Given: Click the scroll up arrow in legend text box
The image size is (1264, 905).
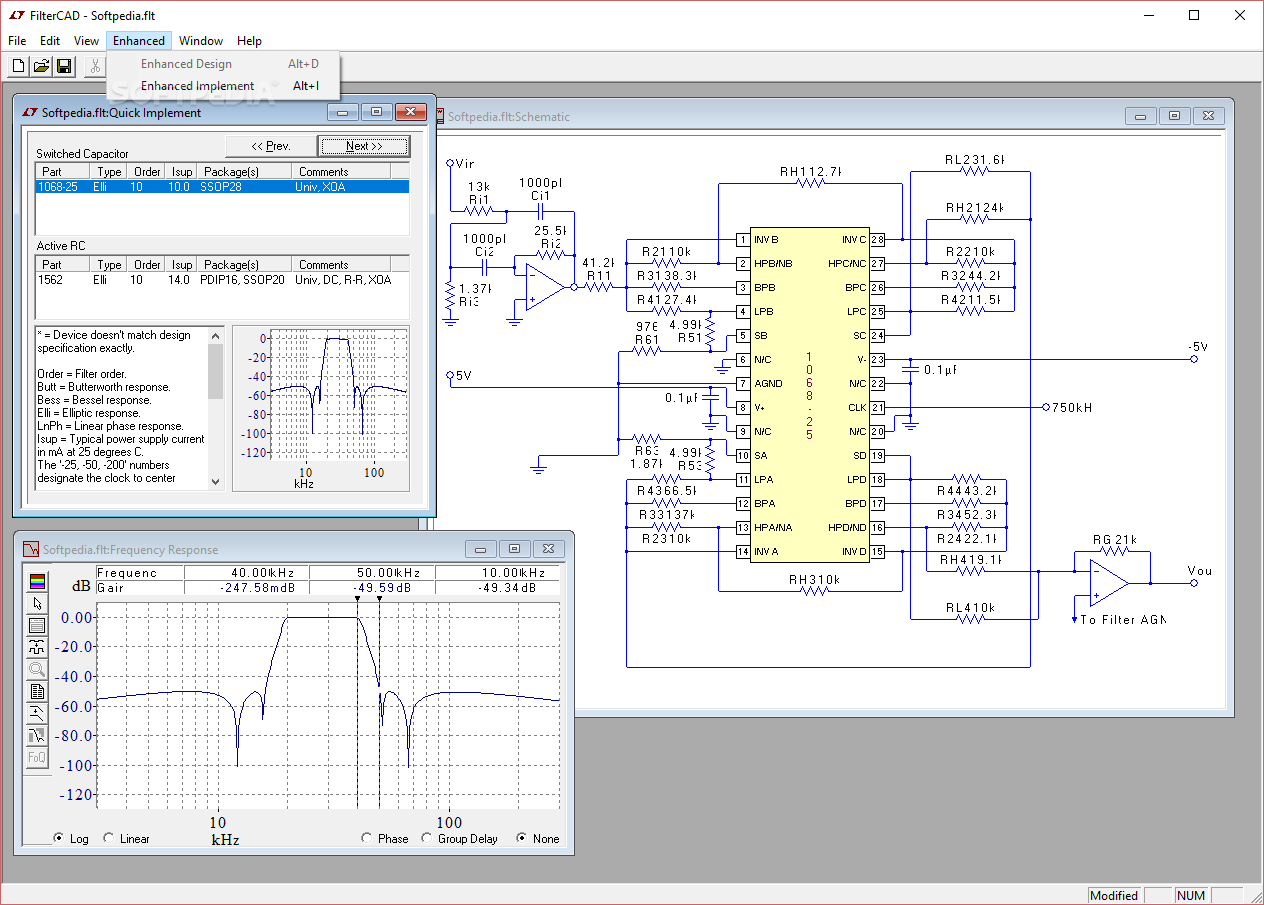Looking at the screenshot, I should click(x=216, y=335).
